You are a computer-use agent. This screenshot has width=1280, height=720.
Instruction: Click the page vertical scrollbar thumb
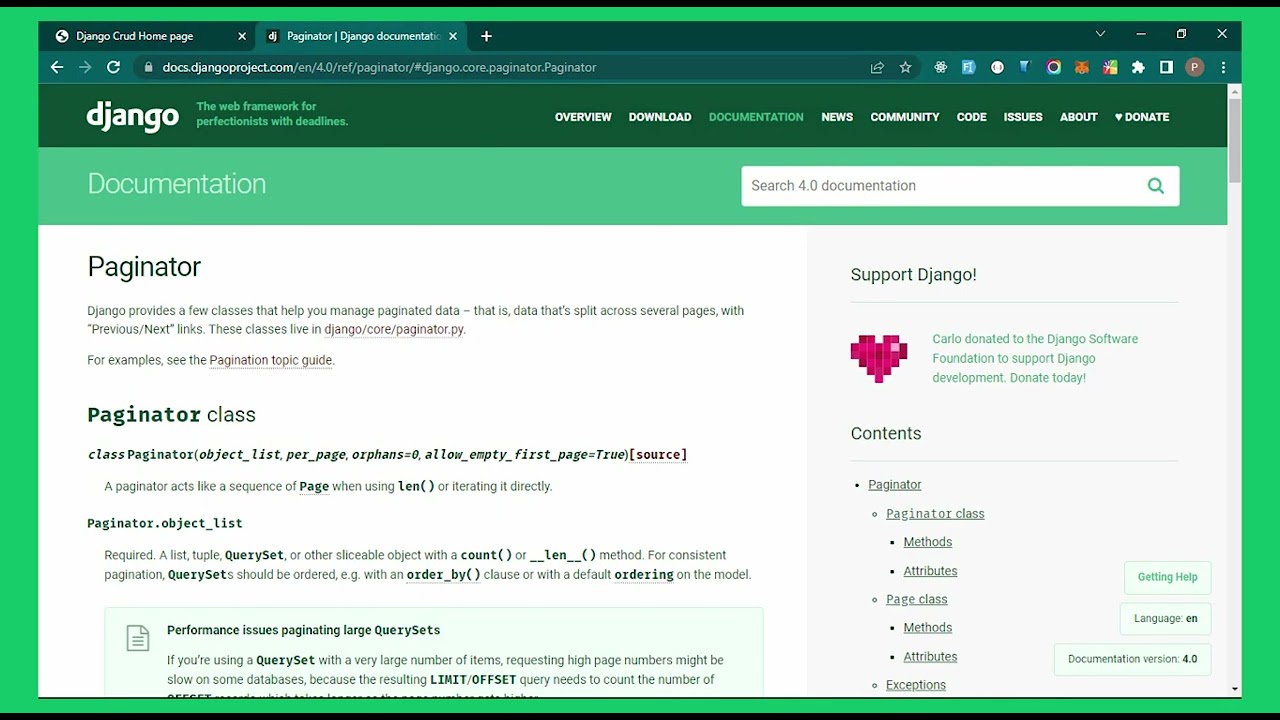[x=1235, y=140]
